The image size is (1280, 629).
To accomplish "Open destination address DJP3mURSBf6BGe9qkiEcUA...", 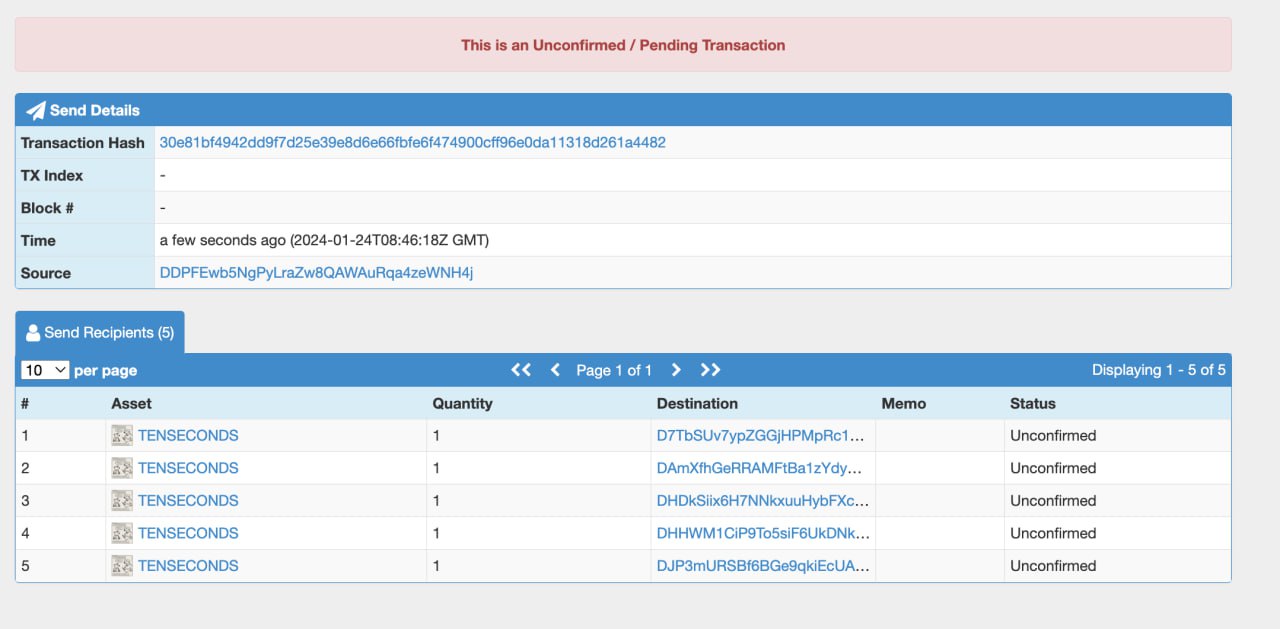I will (763, 565).
